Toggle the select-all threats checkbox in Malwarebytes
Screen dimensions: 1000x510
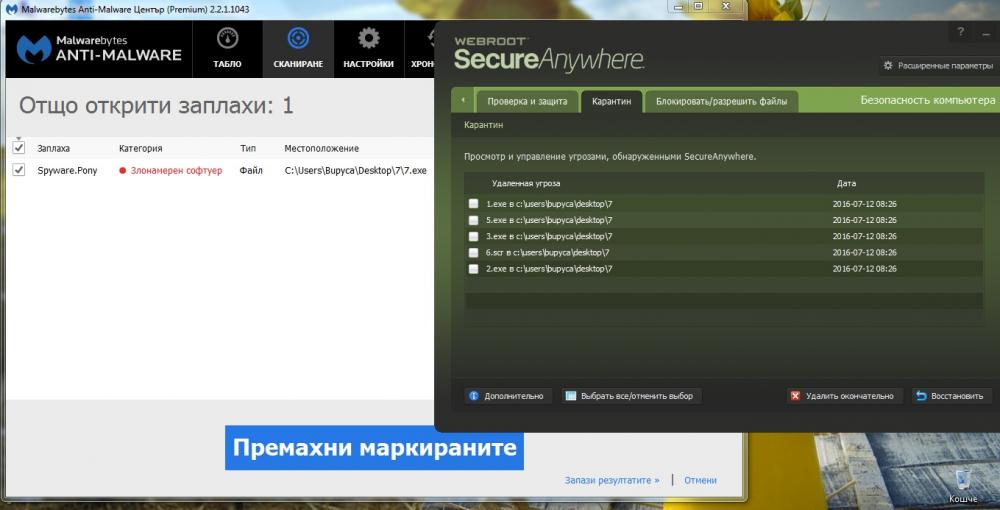point(19,148)
